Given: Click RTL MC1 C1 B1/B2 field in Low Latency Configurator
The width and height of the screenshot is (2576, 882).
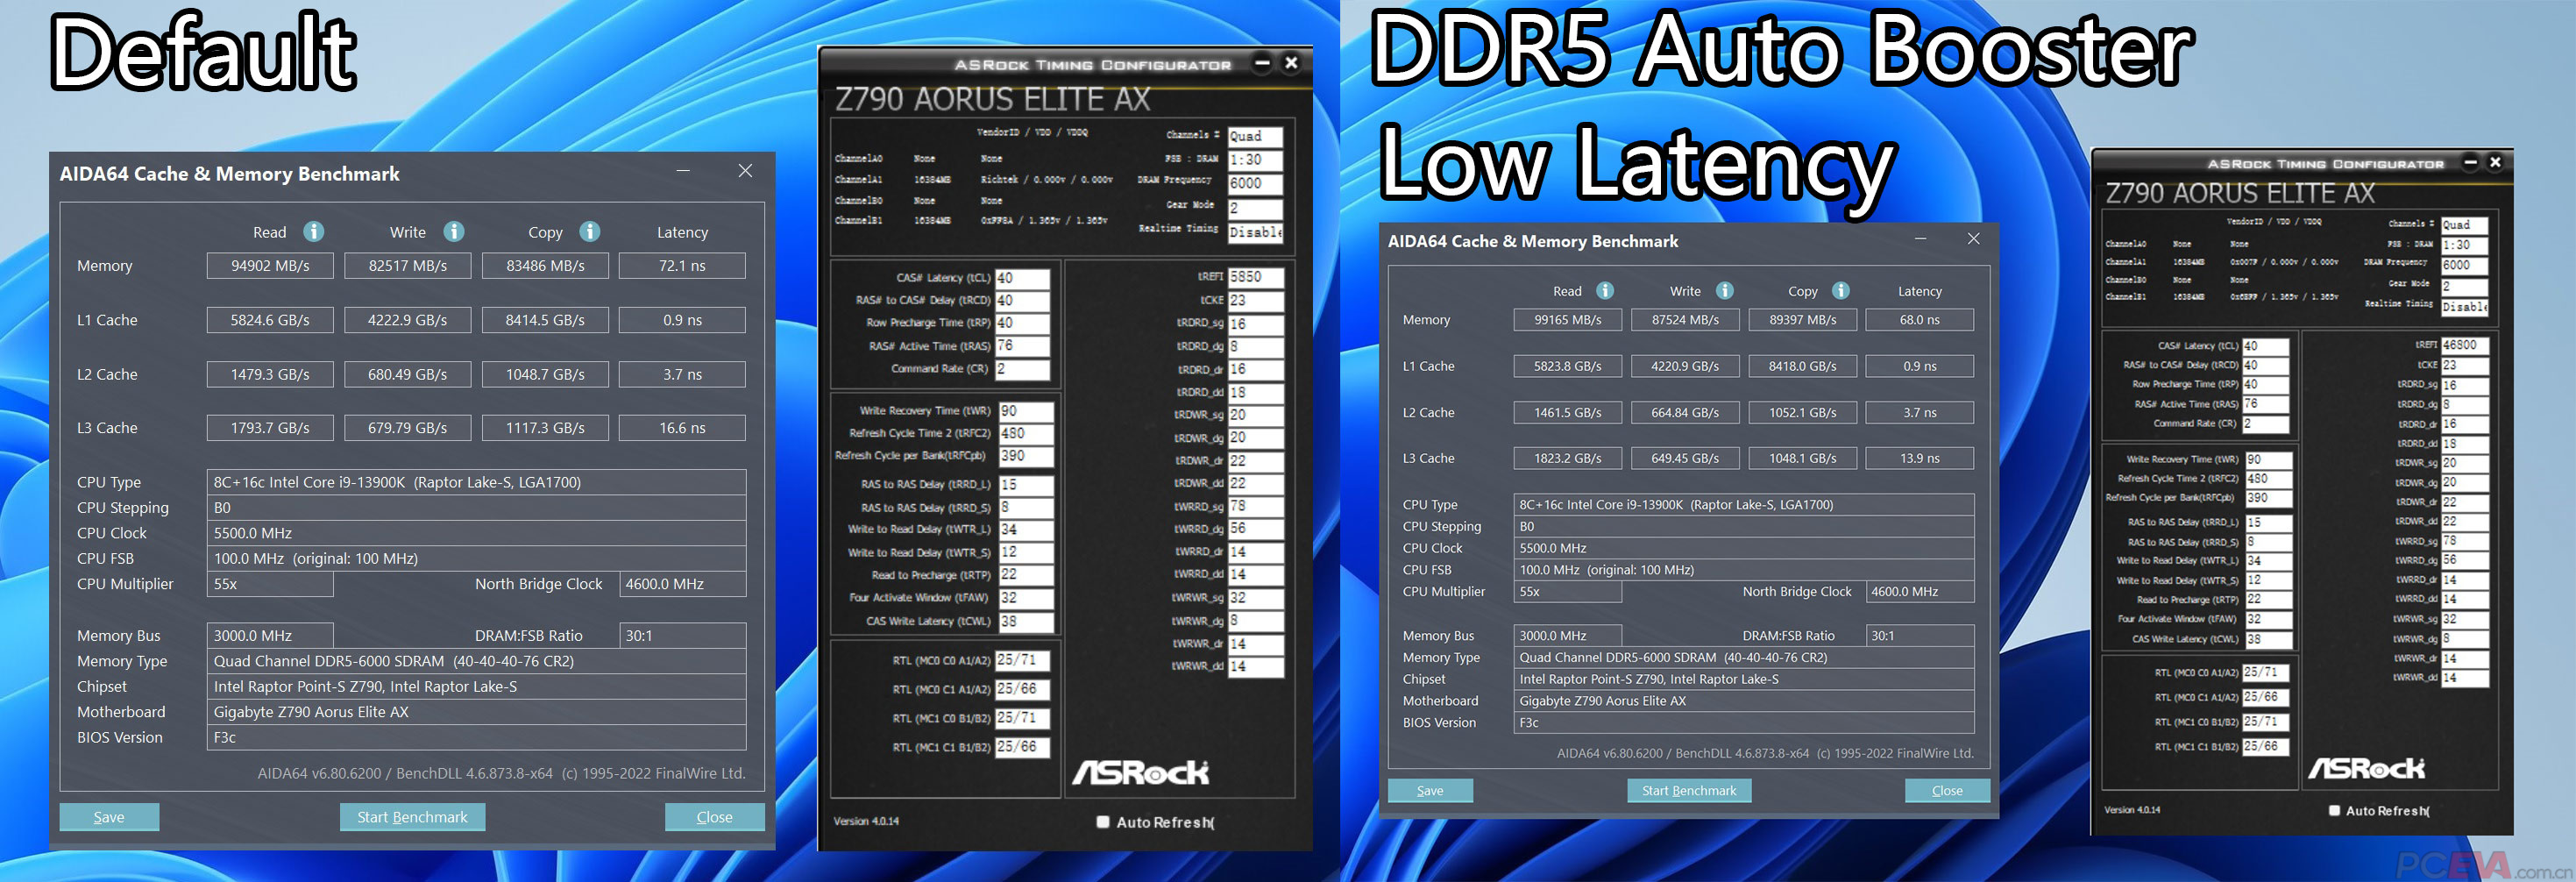Looking at the screenshot, I should point(2266,747).
